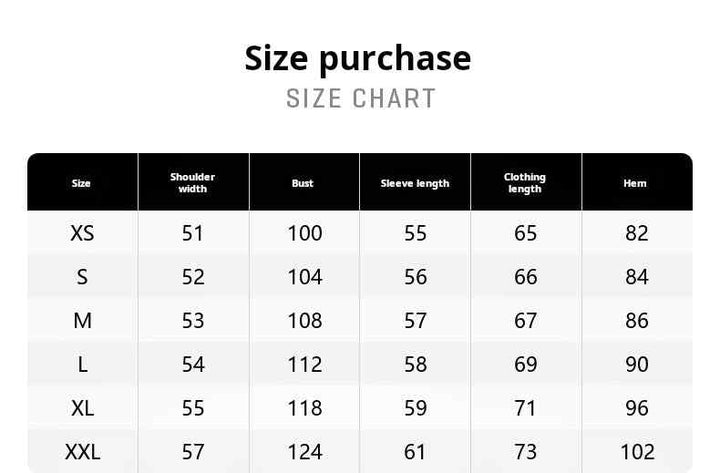Click the XS size row label
The image size is (720, 473).
(82, 233)
